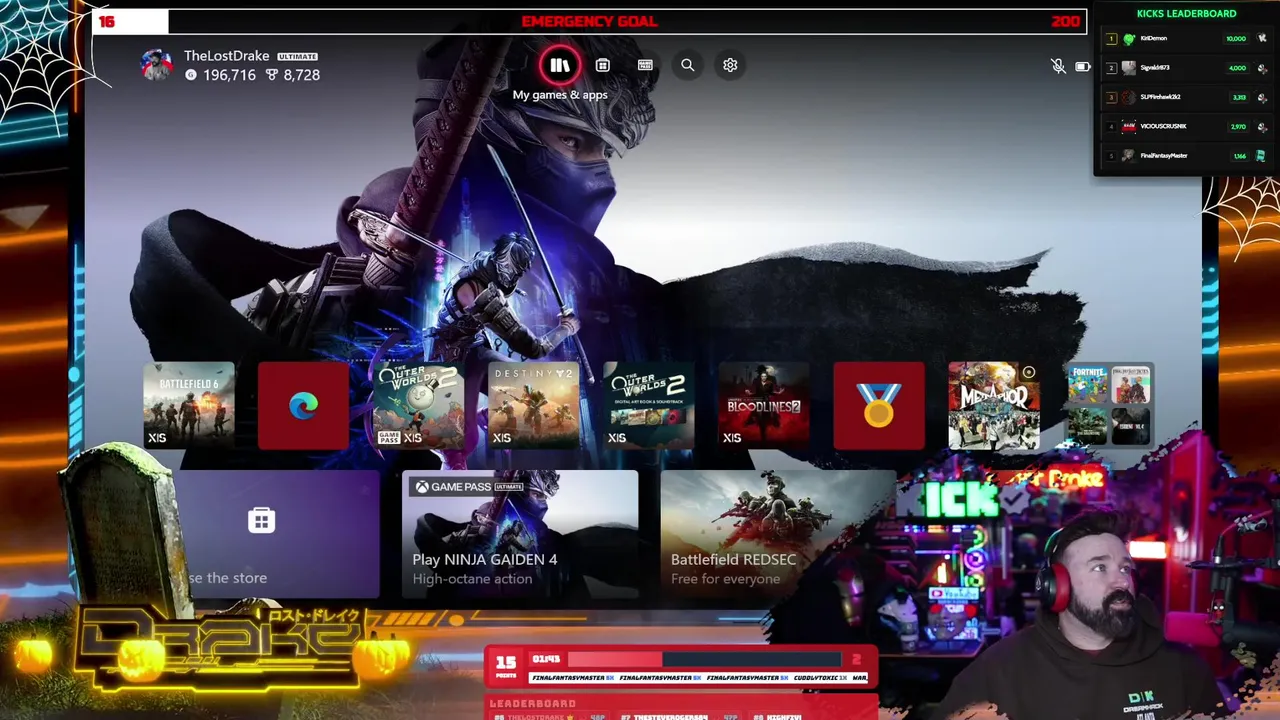
Task: Select the VICIOUSCRUSNIK leaderboard row
Action: [1186, 127]
